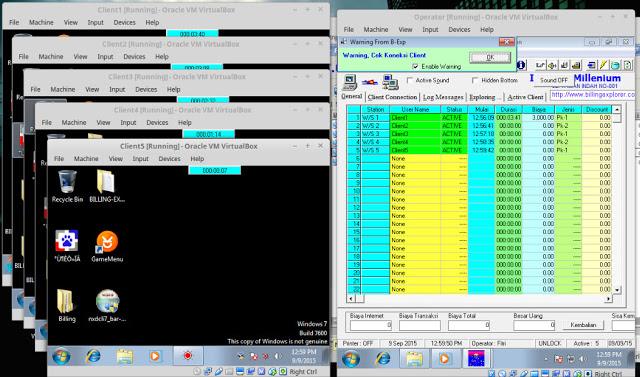Image resolution: width=640 pixels, height=377 pixels.
Task: Open Internet Explorer in Client5 taskbar
Action: pyautogui.click(x=93, y=357)
